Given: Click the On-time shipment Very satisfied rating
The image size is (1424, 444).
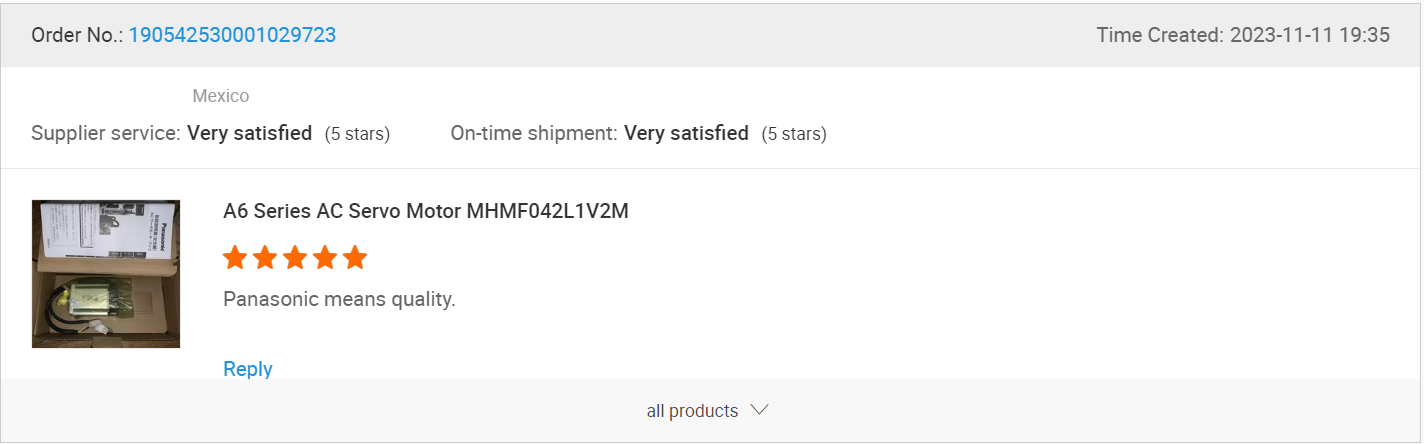Looking at the screenshot, I should coord(686,133).
